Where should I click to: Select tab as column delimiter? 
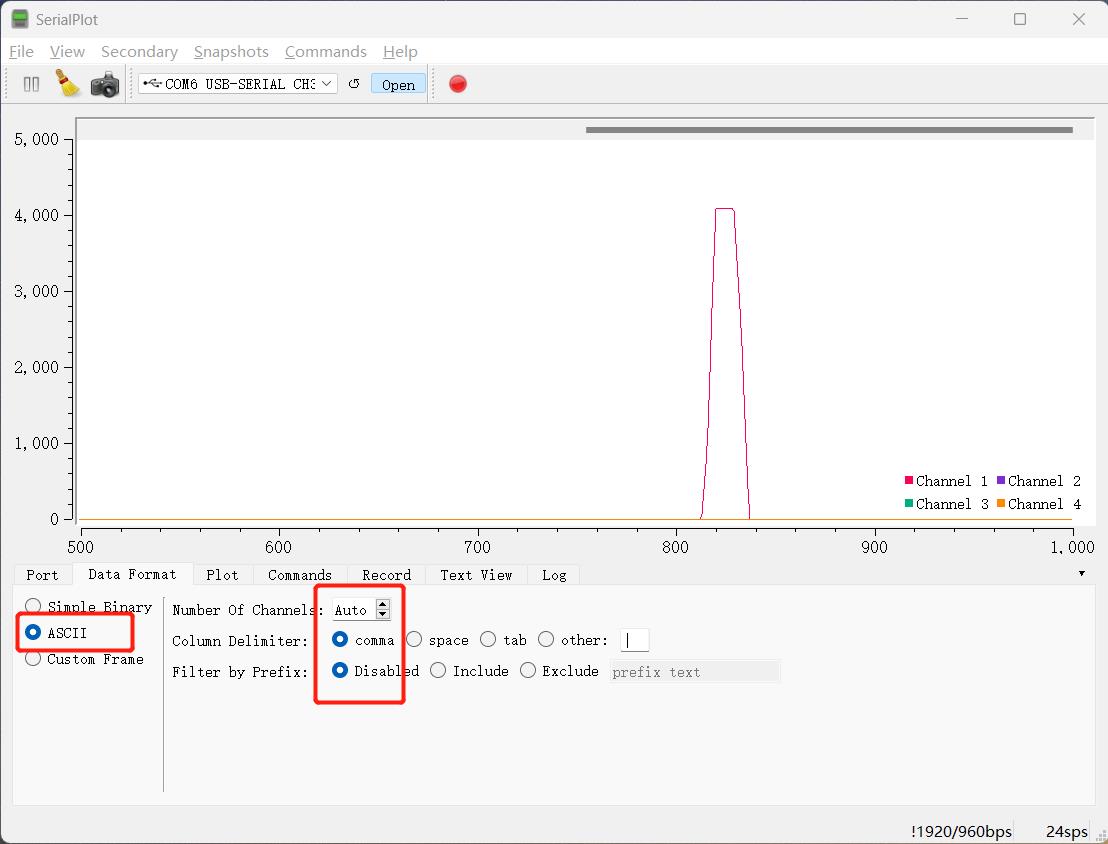click(x=488, y=639)
